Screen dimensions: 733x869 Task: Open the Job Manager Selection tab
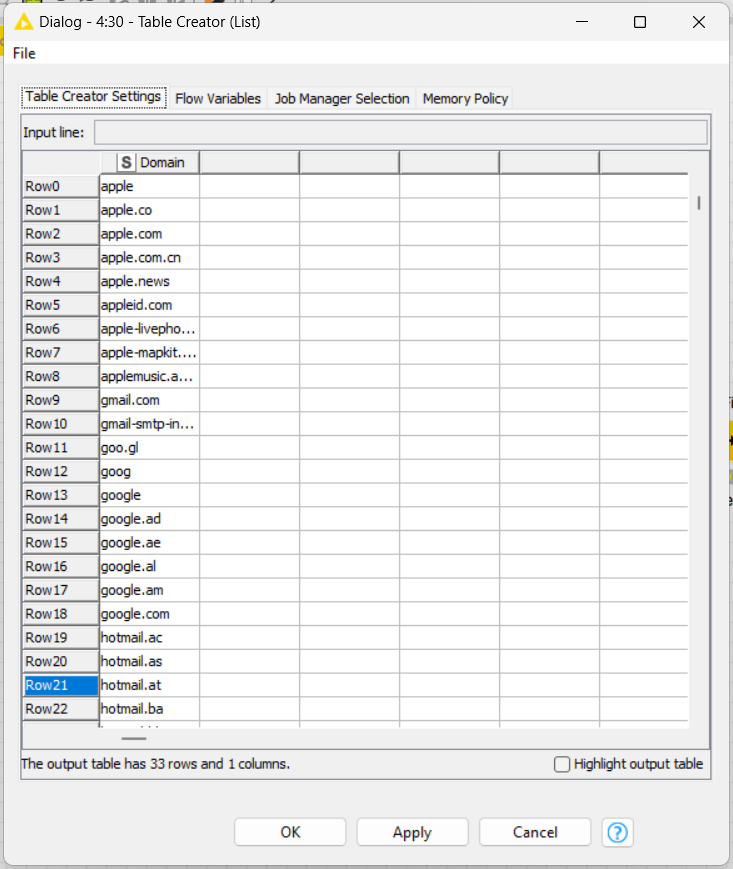(x=342, y=98)
